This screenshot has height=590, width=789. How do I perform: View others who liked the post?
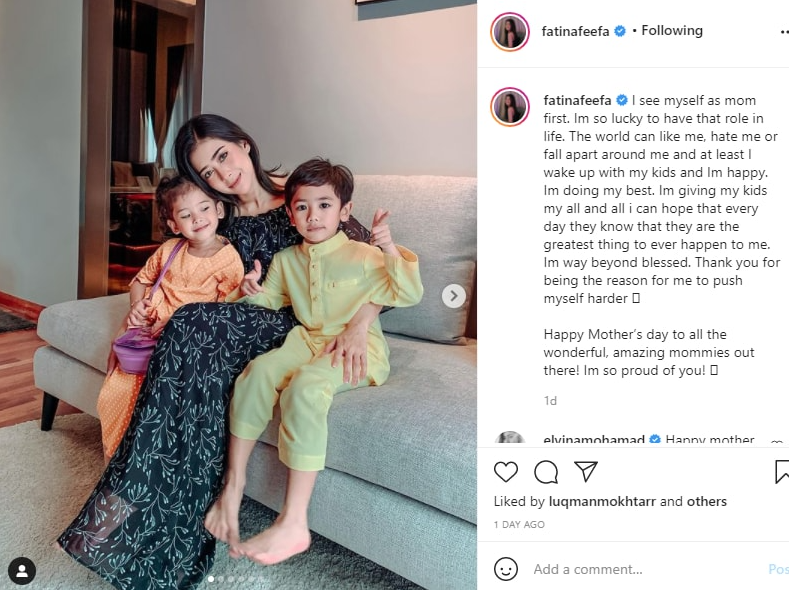pos(707,501)
